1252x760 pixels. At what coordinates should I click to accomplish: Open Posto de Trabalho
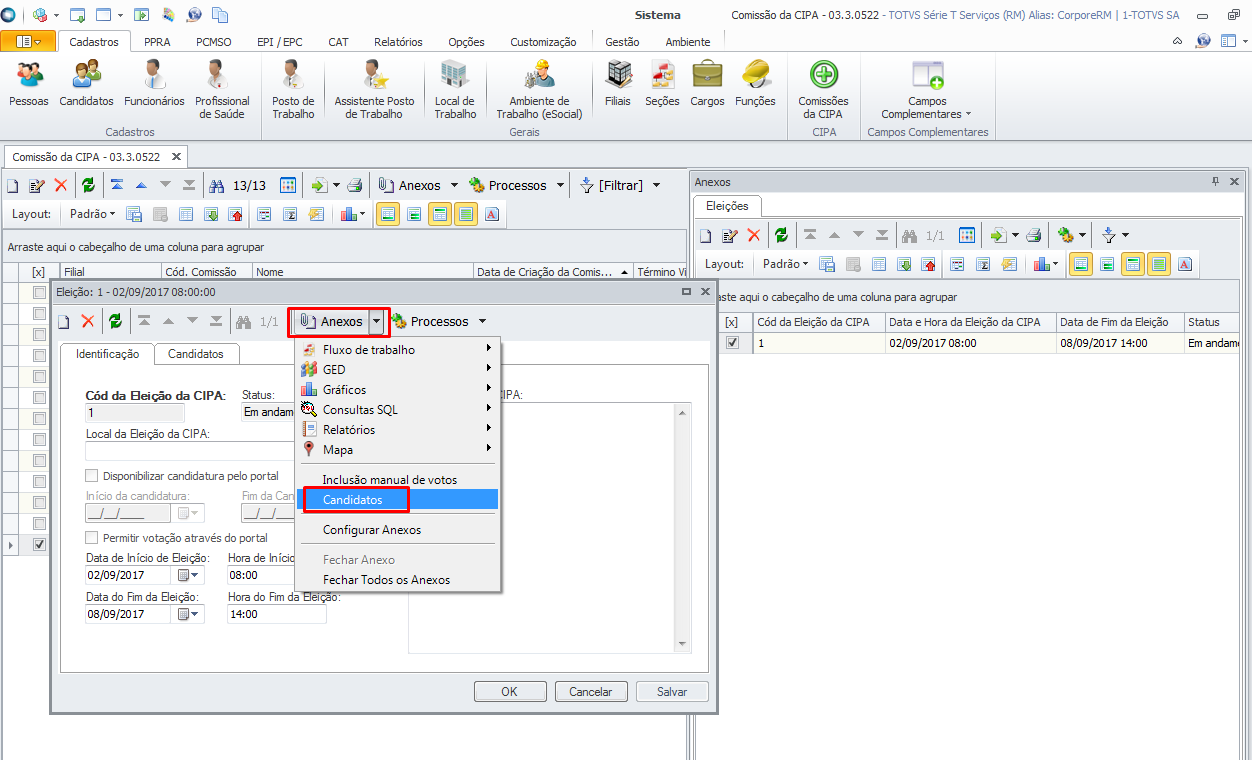(293, 90)
